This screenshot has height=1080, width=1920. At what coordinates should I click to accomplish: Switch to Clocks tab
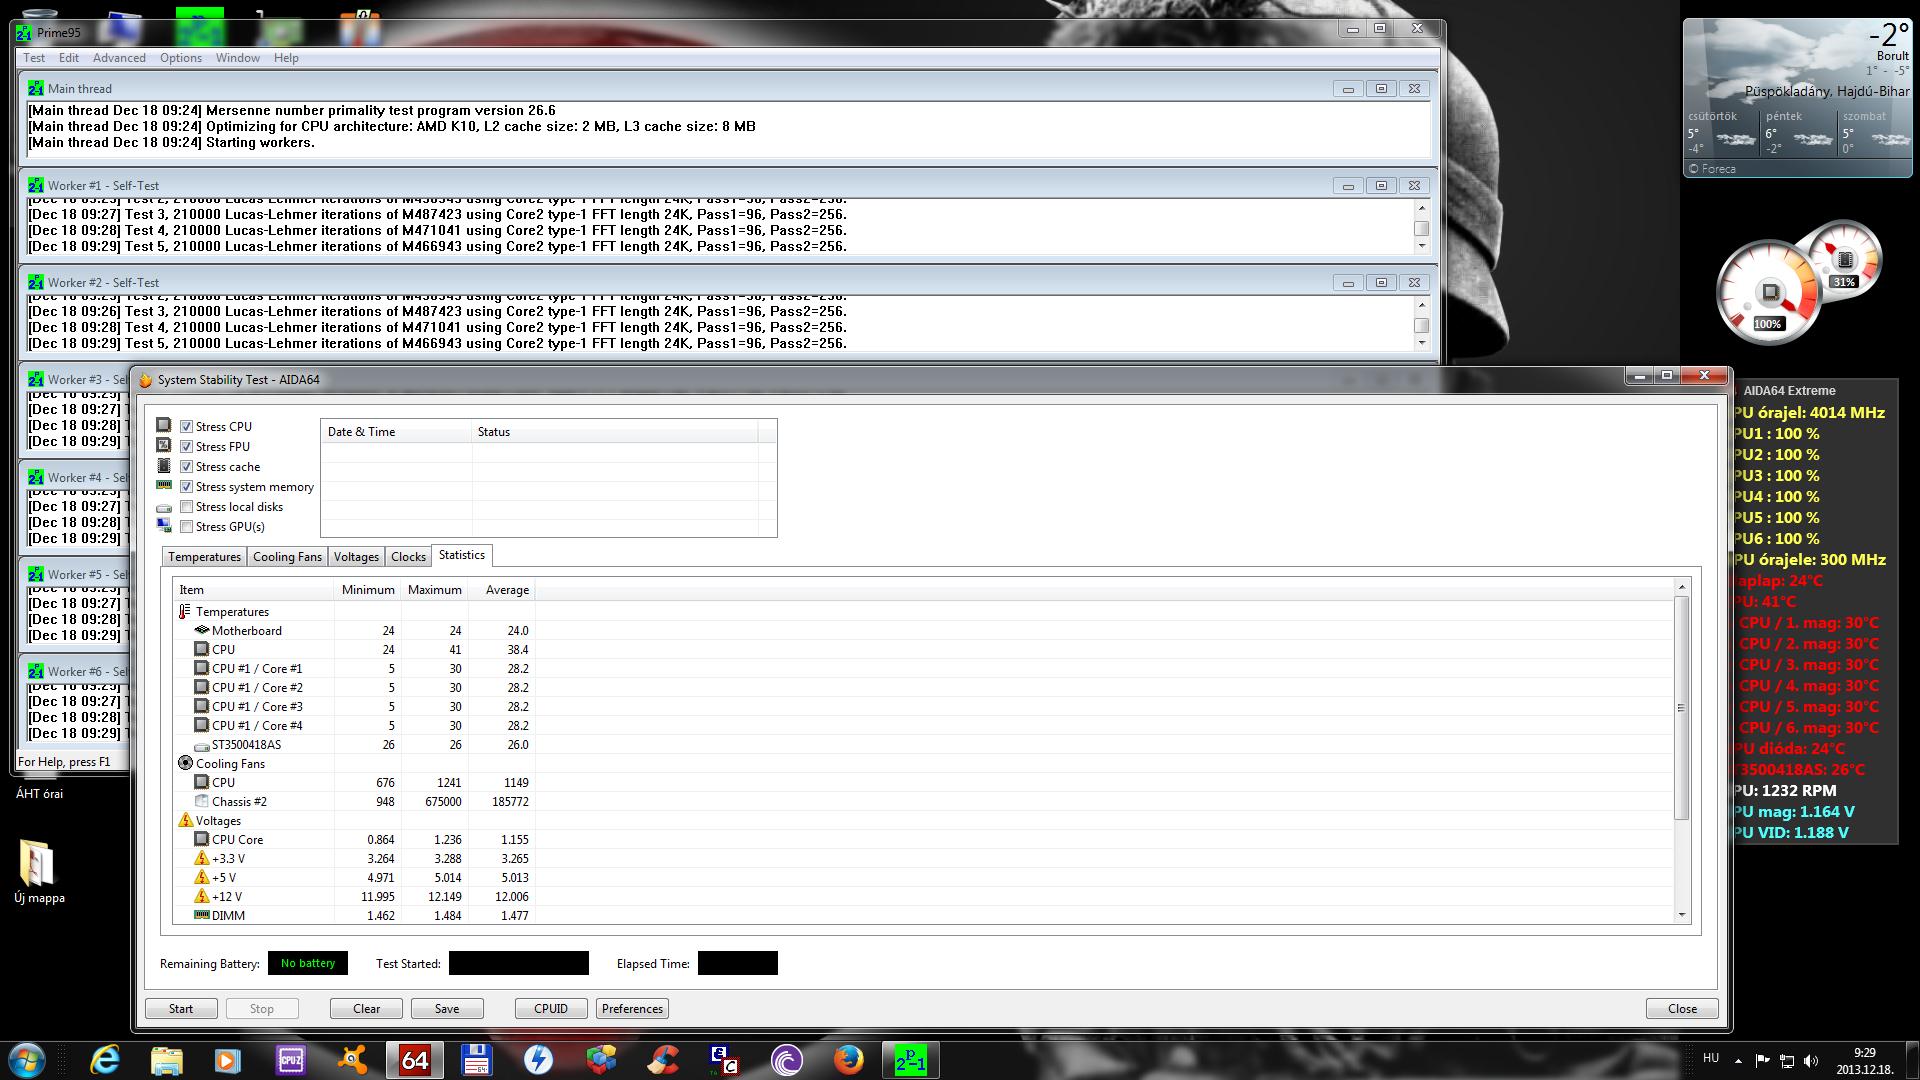click(408, 557)
